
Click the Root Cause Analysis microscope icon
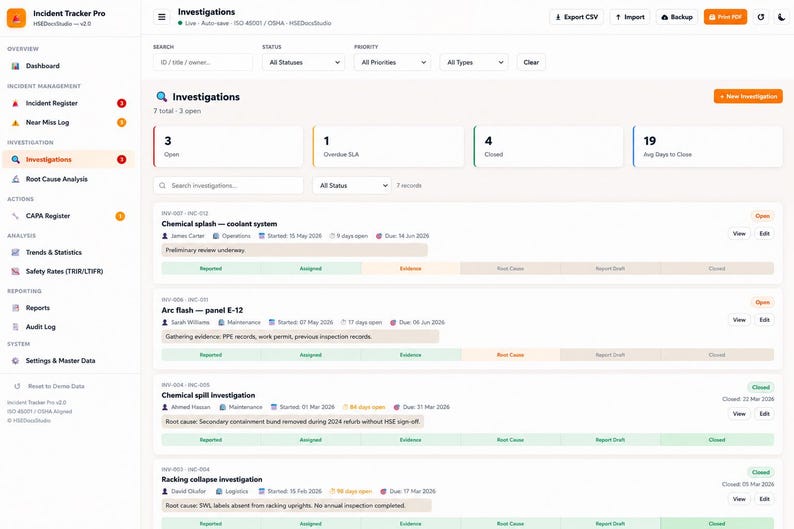15,179
